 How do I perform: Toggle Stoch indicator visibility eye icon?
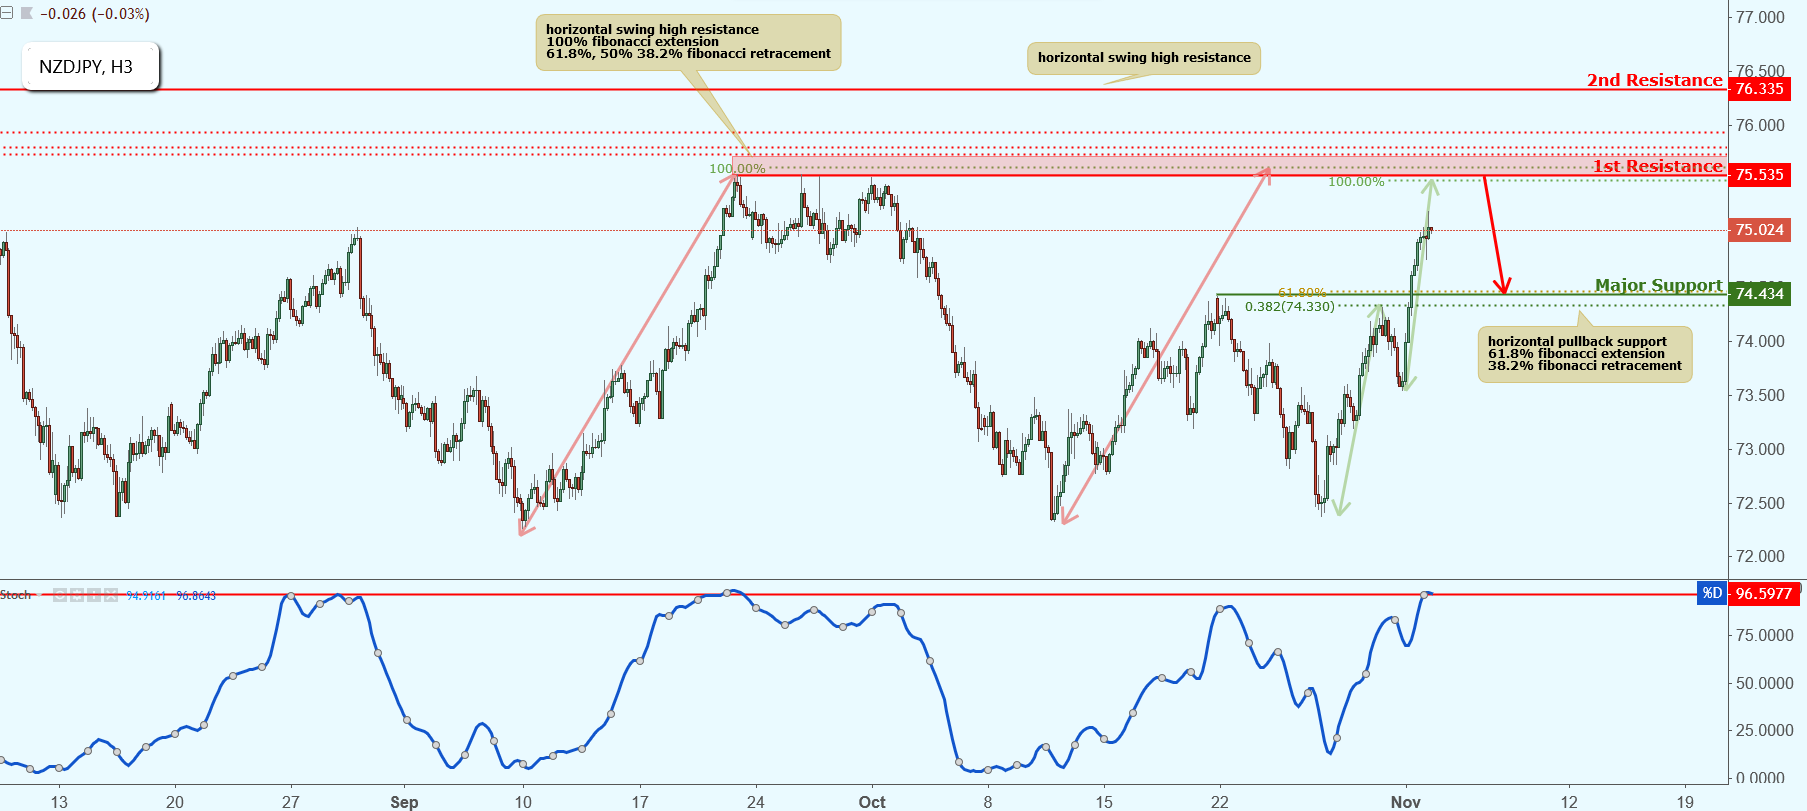click(x=60, y=595)
